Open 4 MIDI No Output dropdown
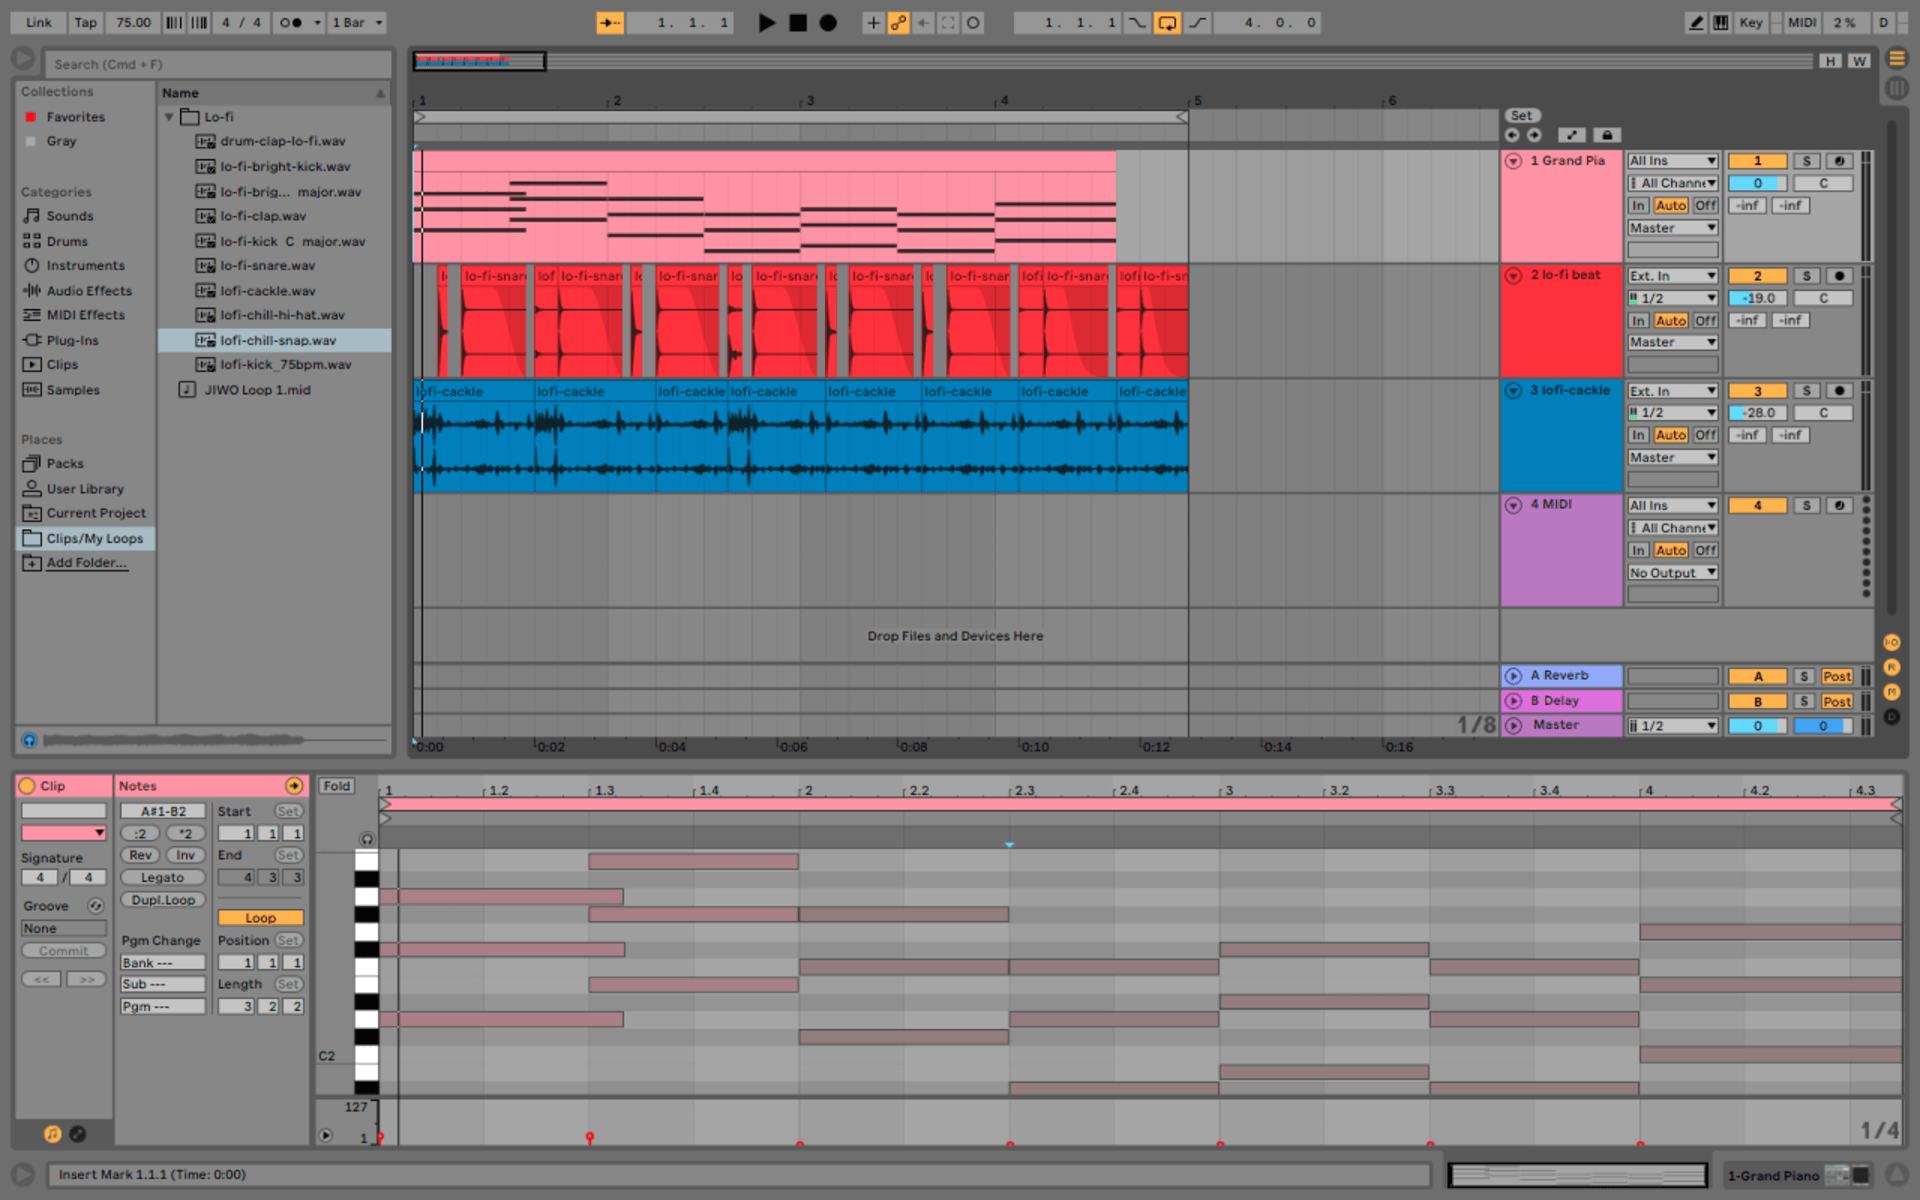This screenshot has width=1920, height=1200. pyautogui.click(x=1672, y=573)
